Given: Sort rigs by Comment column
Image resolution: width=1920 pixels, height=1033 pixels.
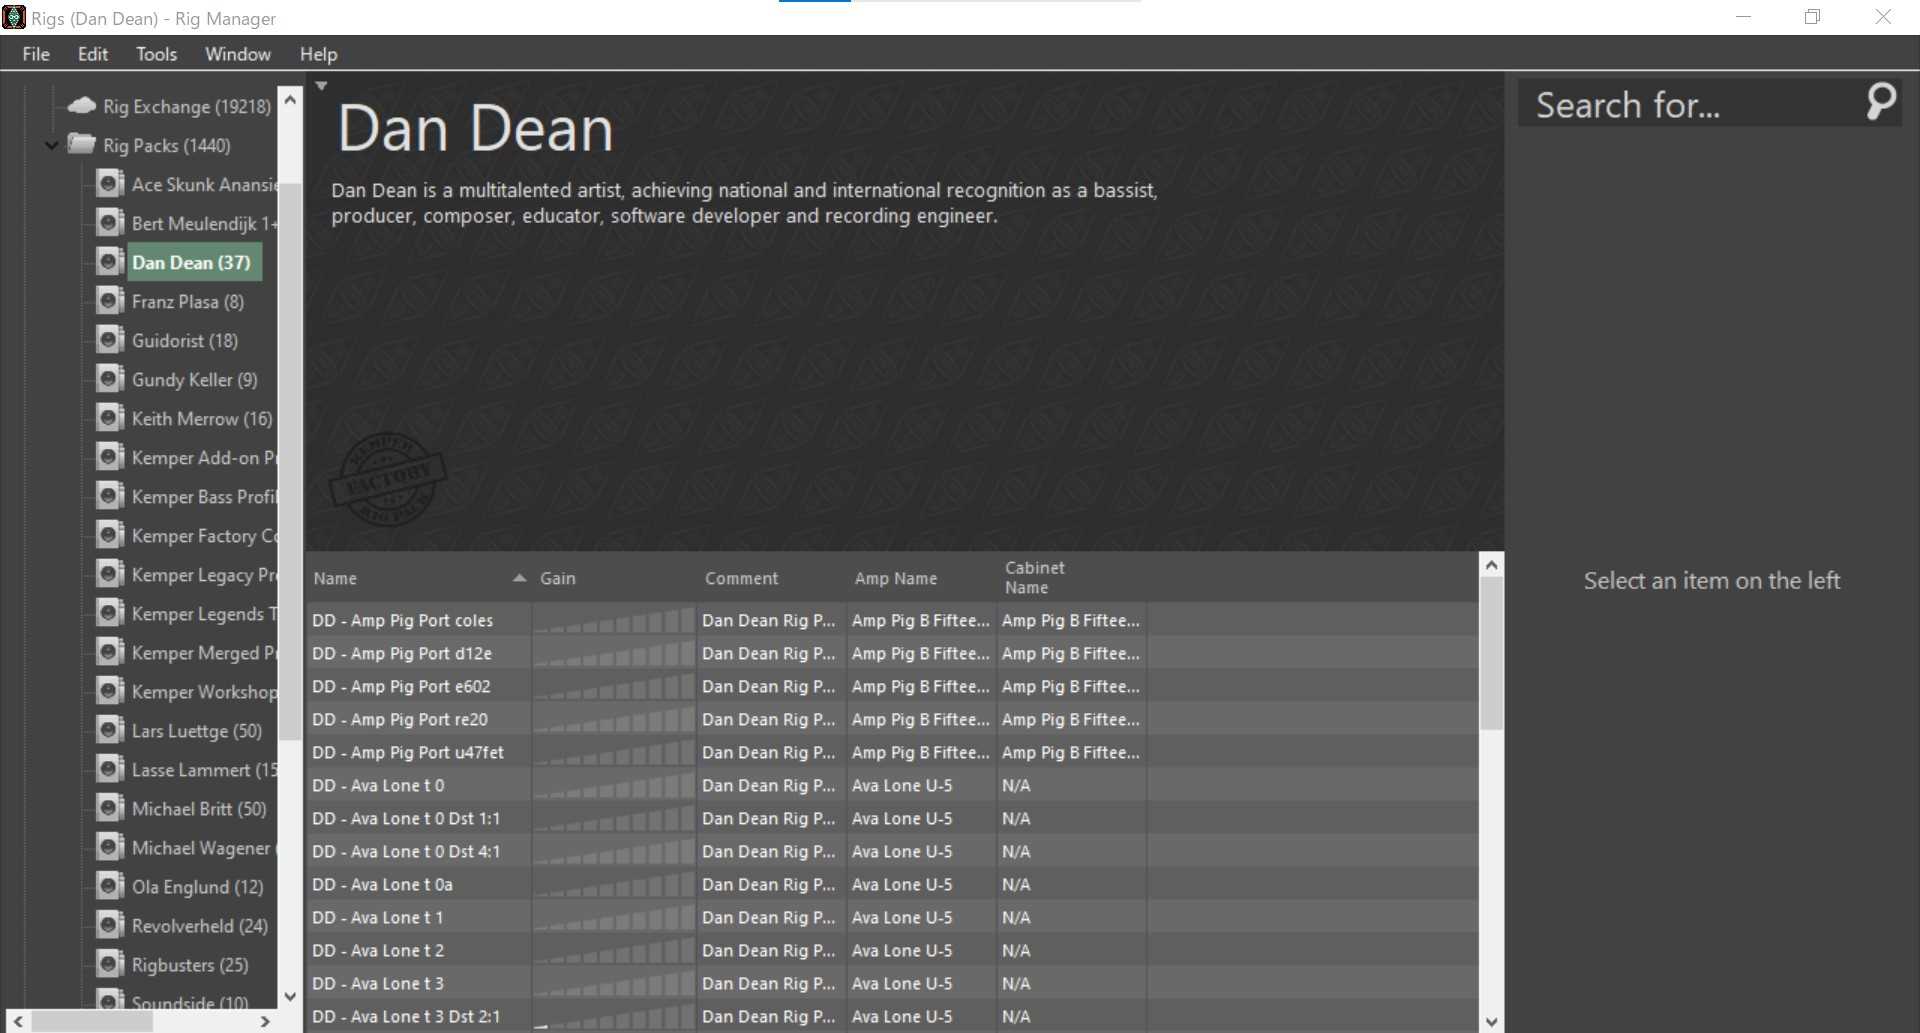Looking at the screenshot, I should (x=741, y=578).
